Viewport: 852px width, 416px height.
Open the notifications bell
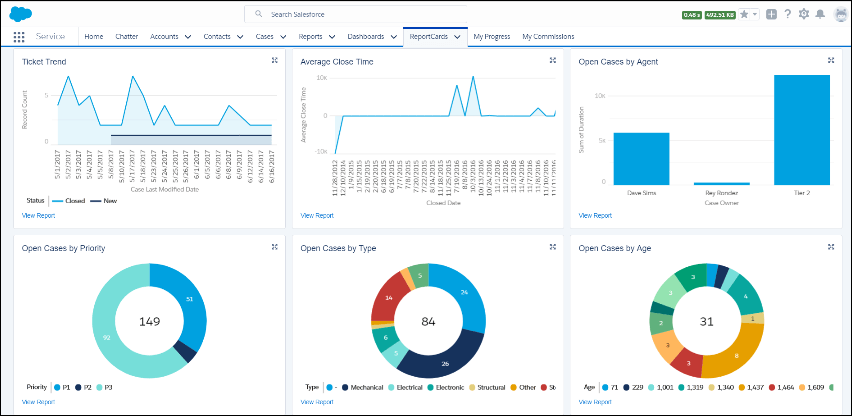pyautogui.click(x=821, y=15)
